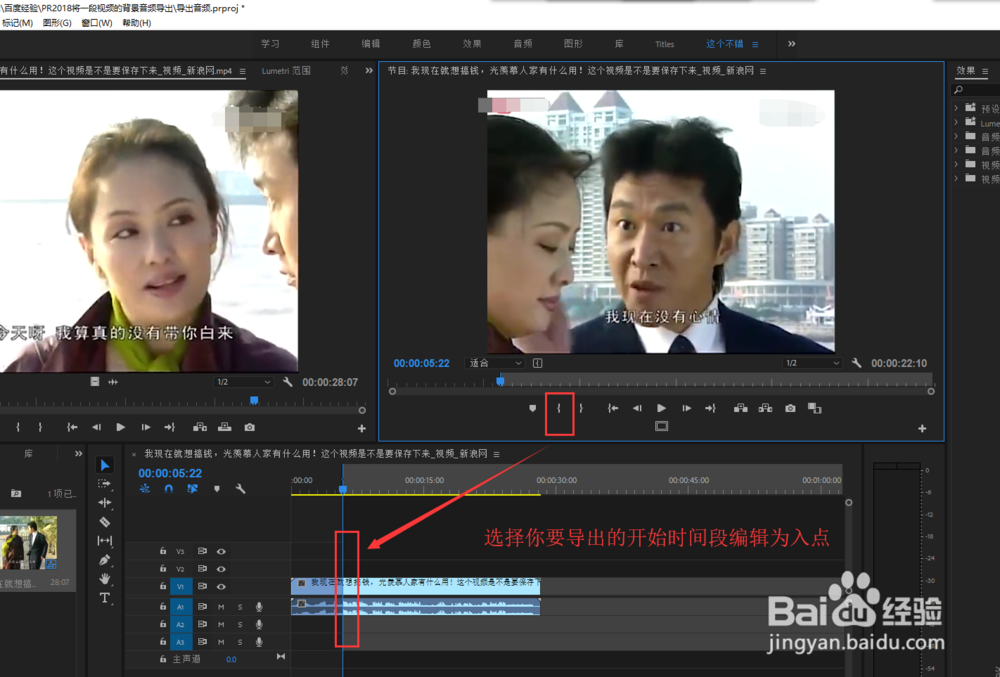Image resolution: width=1000 pixels, height=677 pixels.
Task: Hide track V2 with eye icon
Action: pyautogui.click(x=221, y=569)
